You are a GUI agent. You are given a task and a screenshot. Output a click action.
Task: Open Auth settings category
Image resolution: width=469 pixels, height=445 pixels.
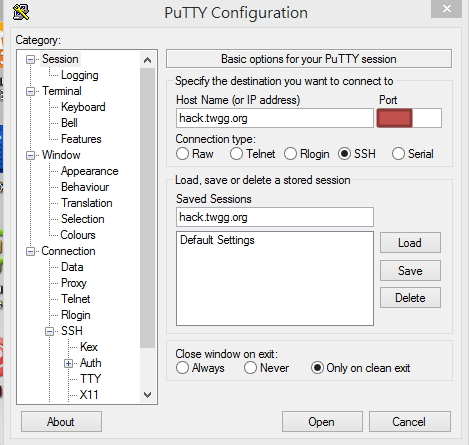(x=90, y=363)
